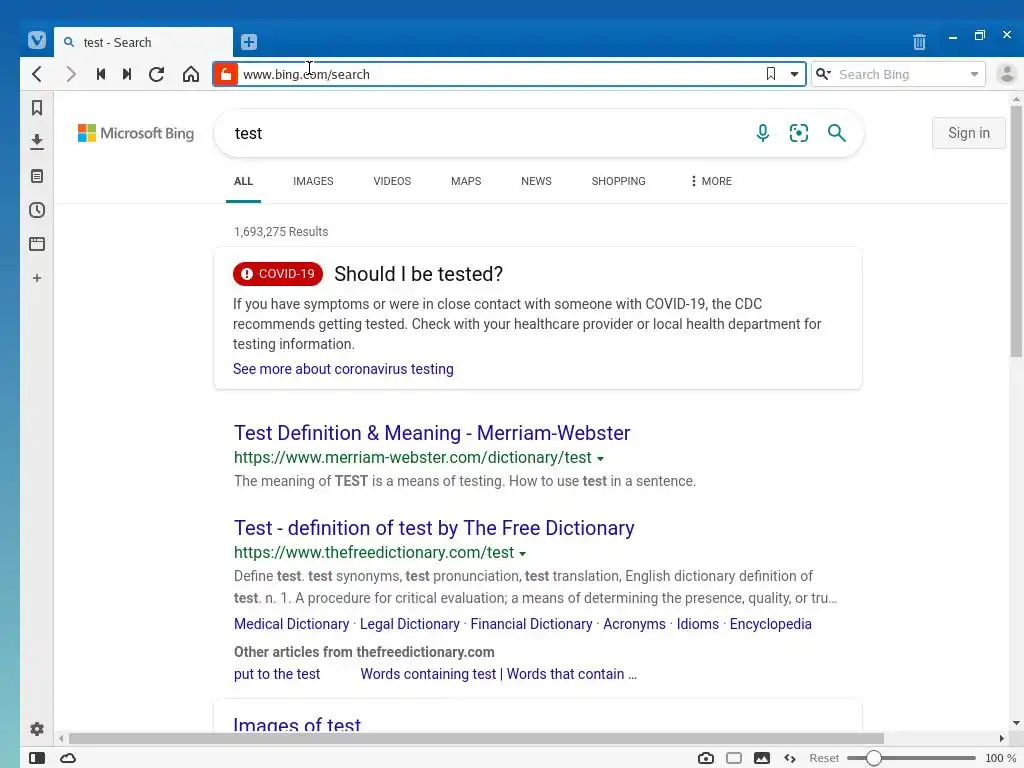This screenshot has height=768, width=1024.
Task: Open the closed tabs trash can
Action: [919, 42]
